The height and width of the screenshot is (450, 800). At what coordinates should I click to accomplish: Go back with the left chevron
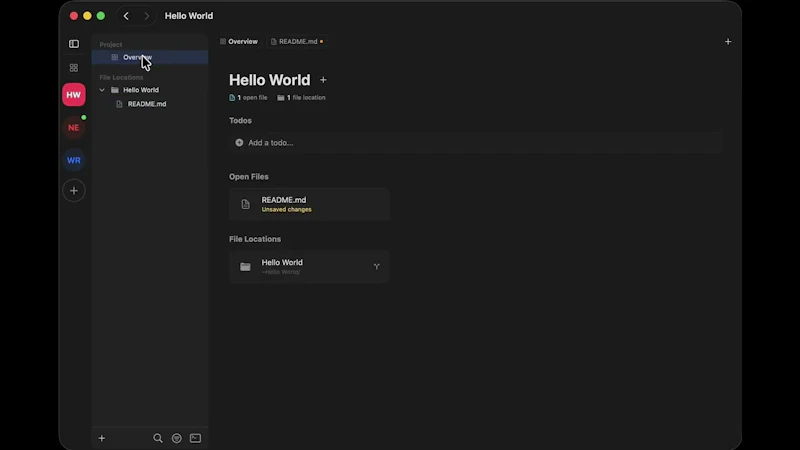point(126,16)
